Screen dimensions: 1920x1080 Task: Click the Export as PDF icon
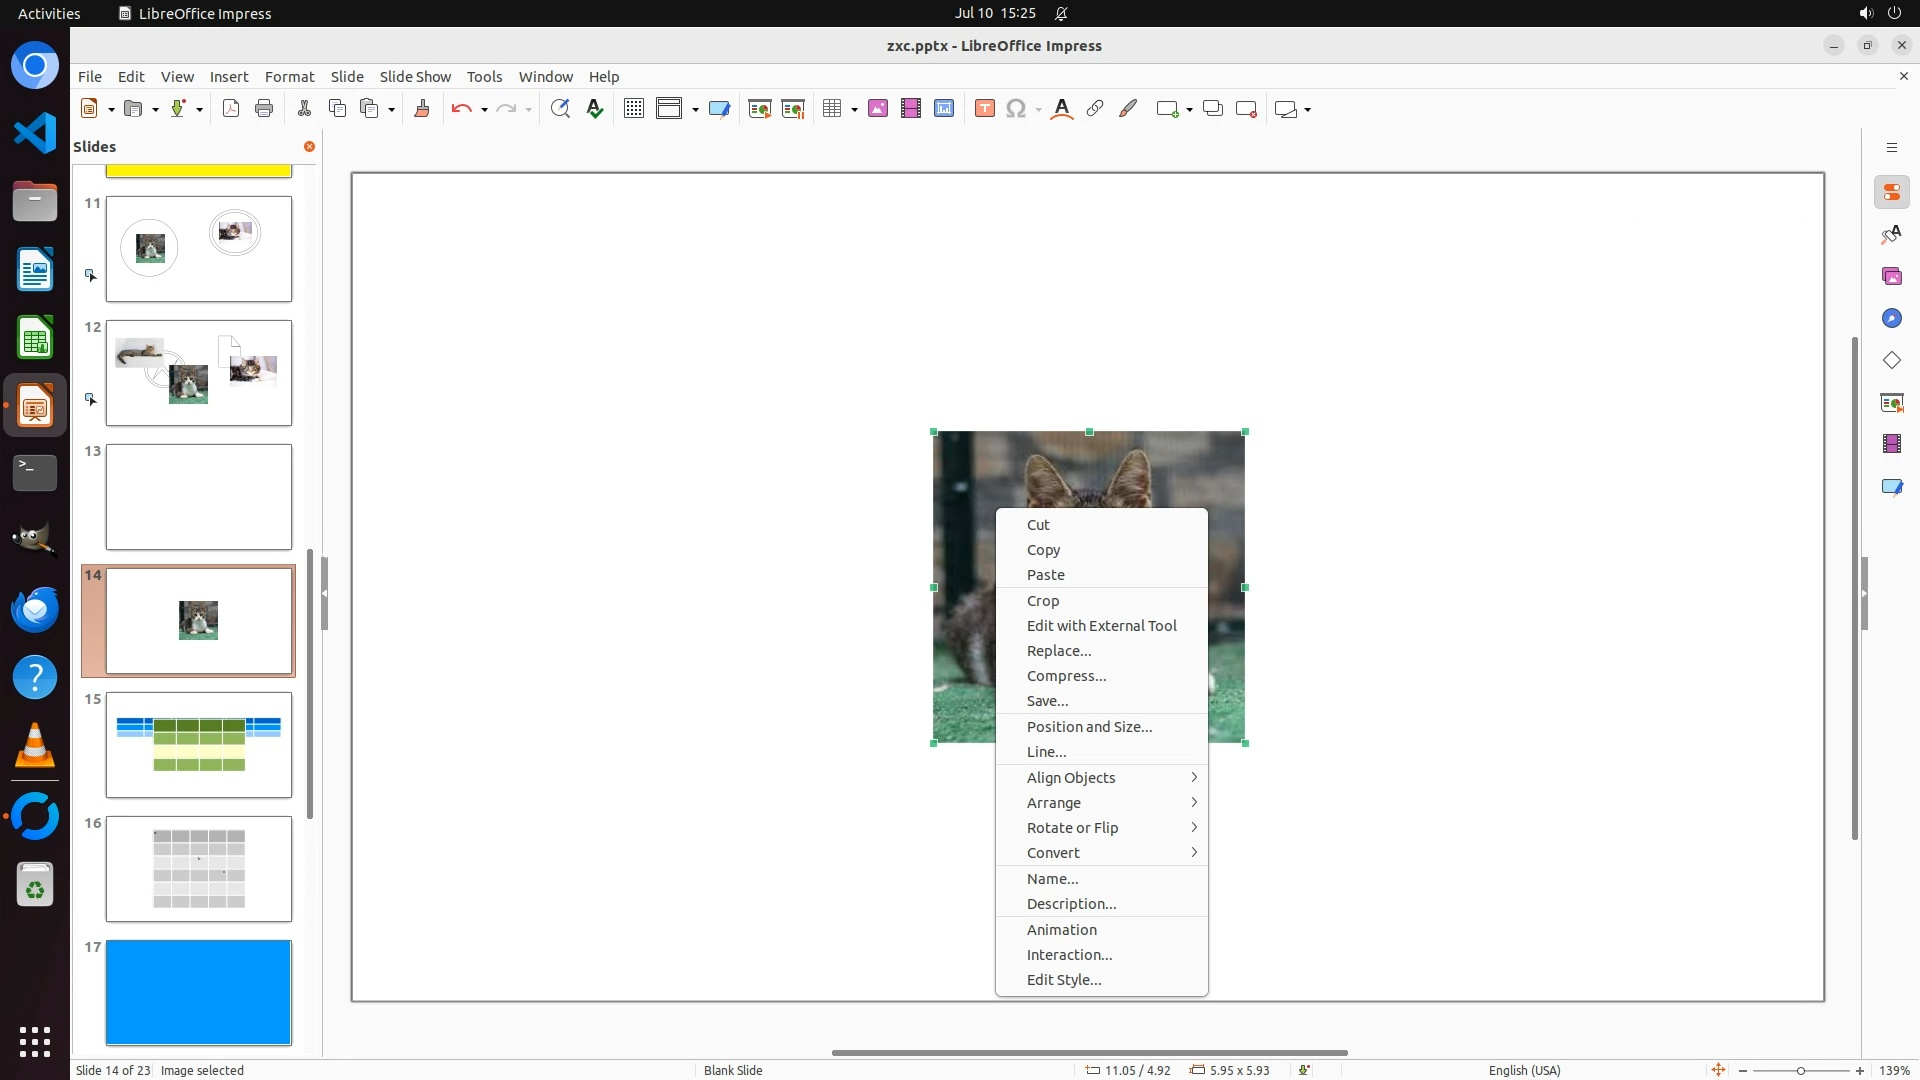231,109
